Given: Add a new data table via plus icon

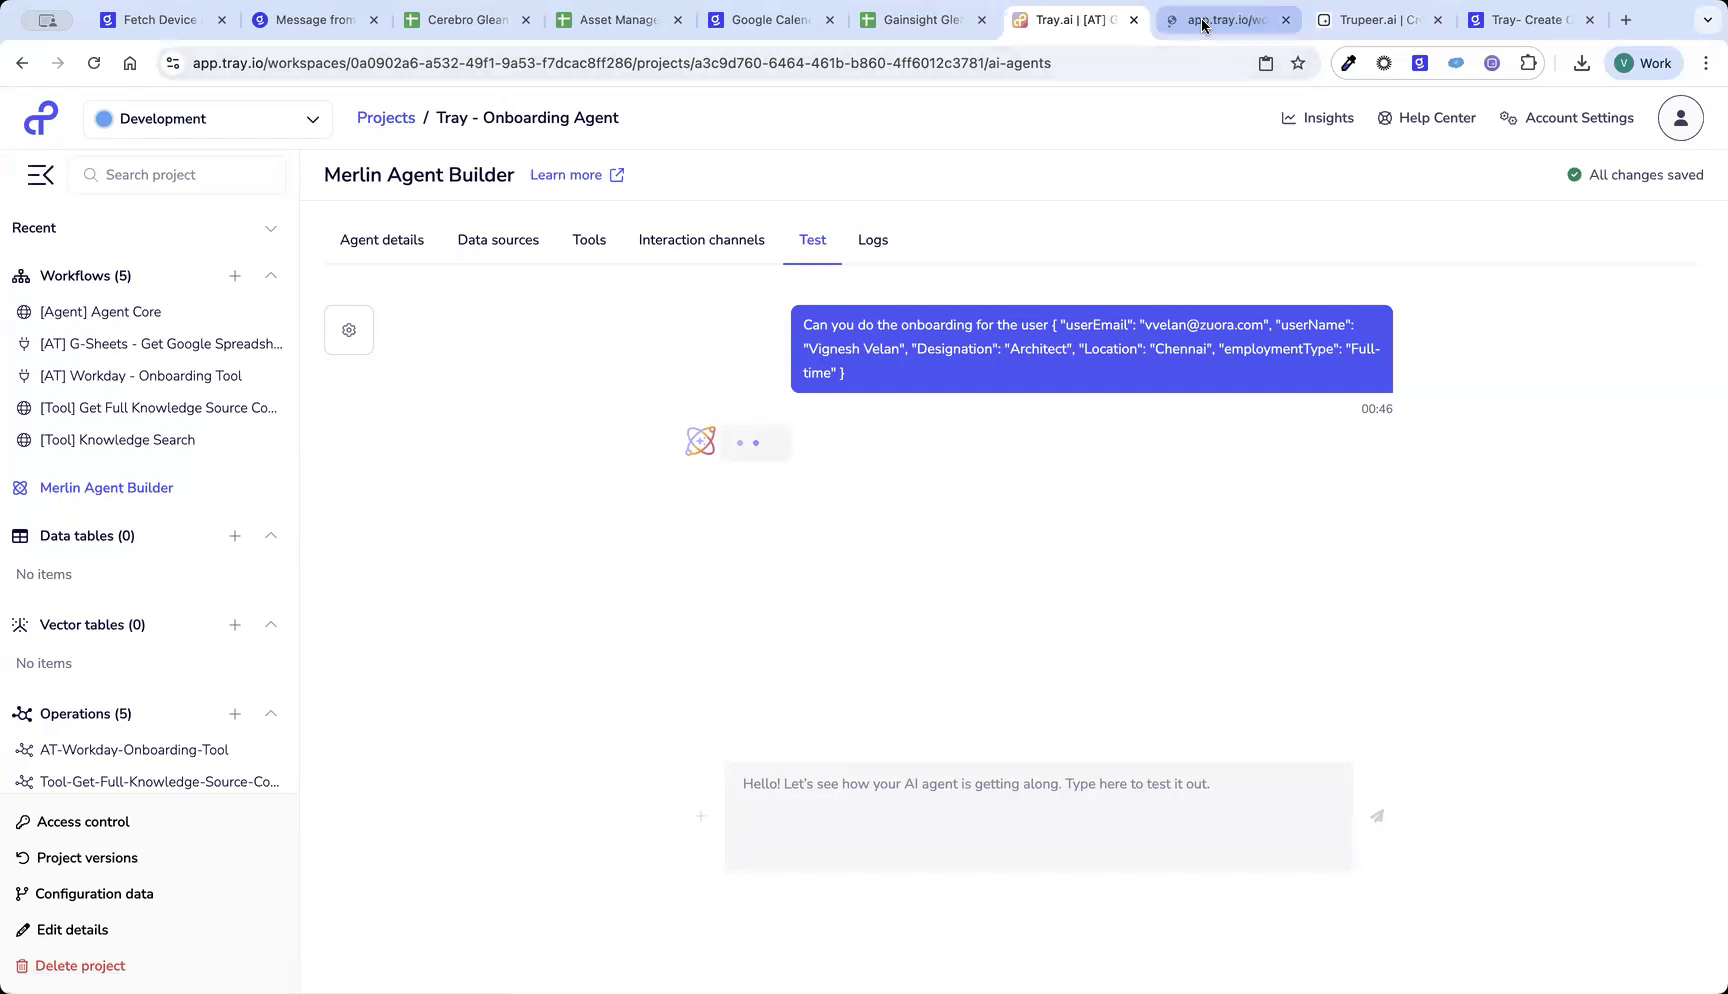Looking at the screenshot, I should [x=235, y=536].
